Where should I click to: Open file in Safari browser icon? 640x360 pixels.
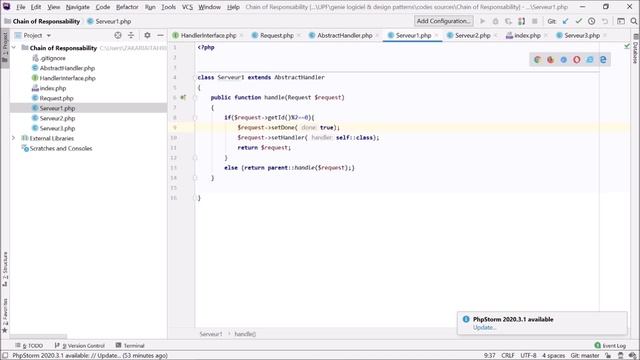(x=564, y=60)
